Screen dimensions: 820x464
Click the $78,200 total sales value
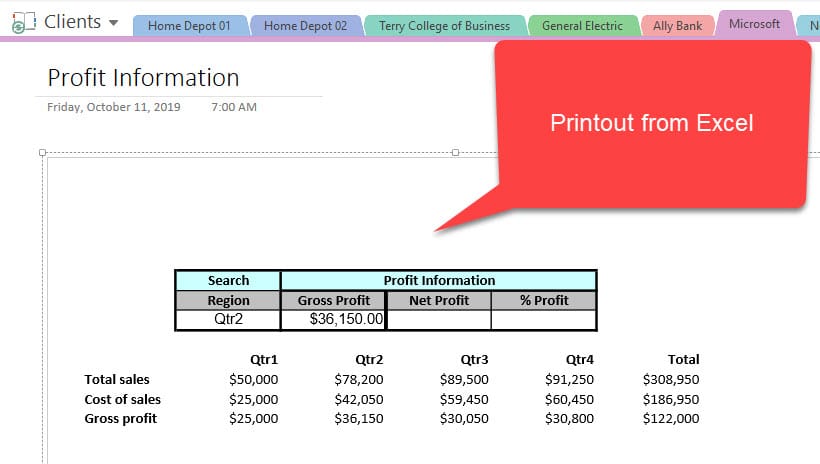[359, 379]
